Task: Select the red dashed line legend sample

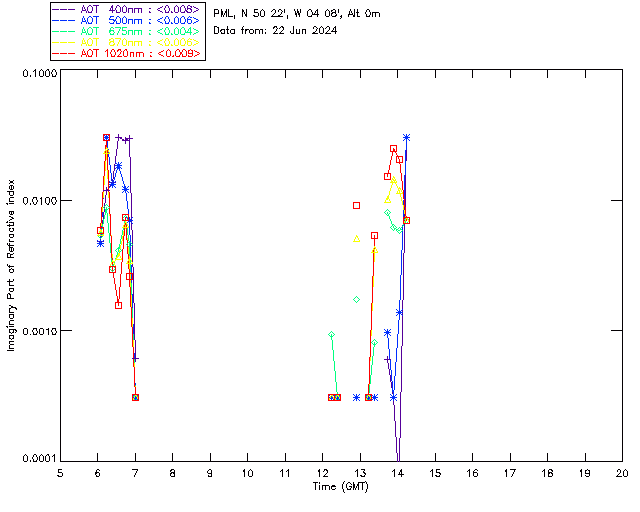Action: [64, 53]
